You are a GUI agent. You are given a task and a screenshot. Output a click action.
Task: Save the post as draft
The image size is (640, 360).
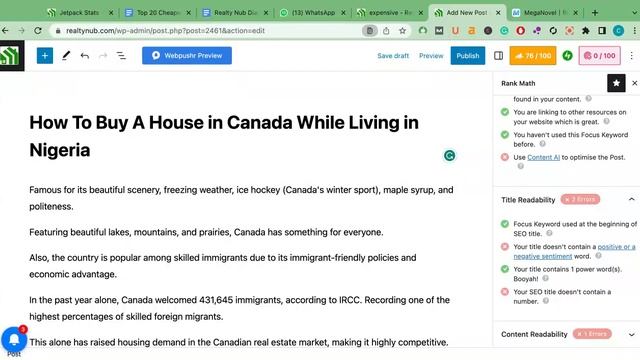tap(393, 56)
